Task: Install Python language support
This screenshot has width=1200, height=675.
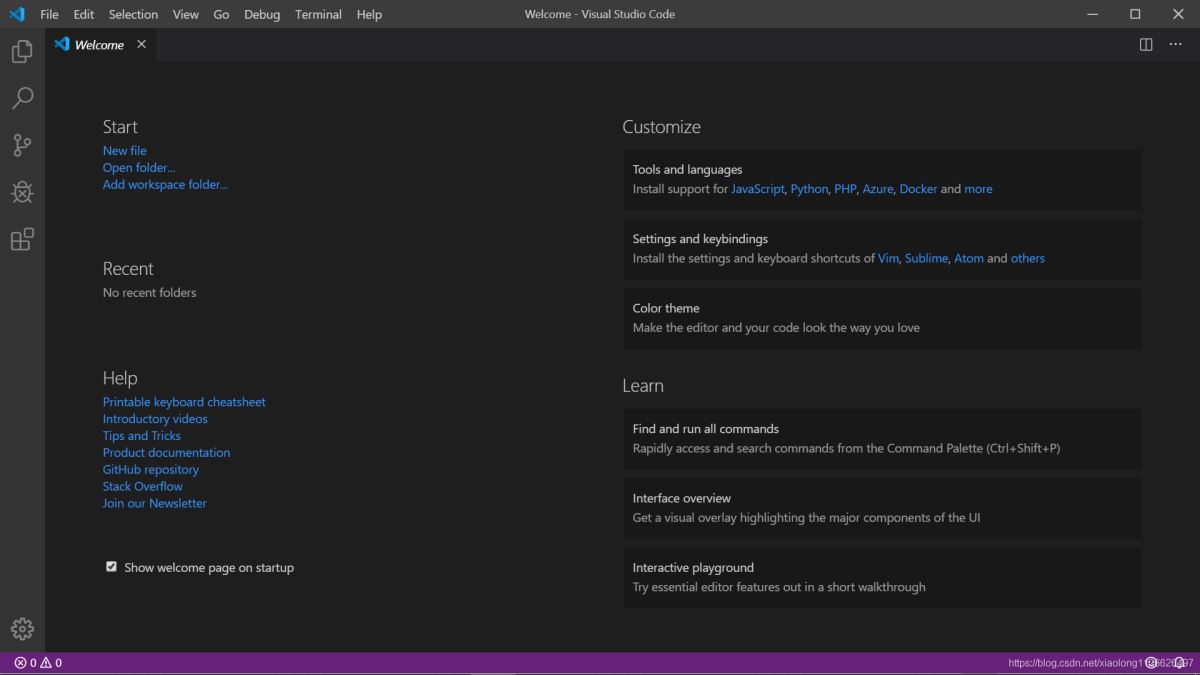Action: [808, 188]
